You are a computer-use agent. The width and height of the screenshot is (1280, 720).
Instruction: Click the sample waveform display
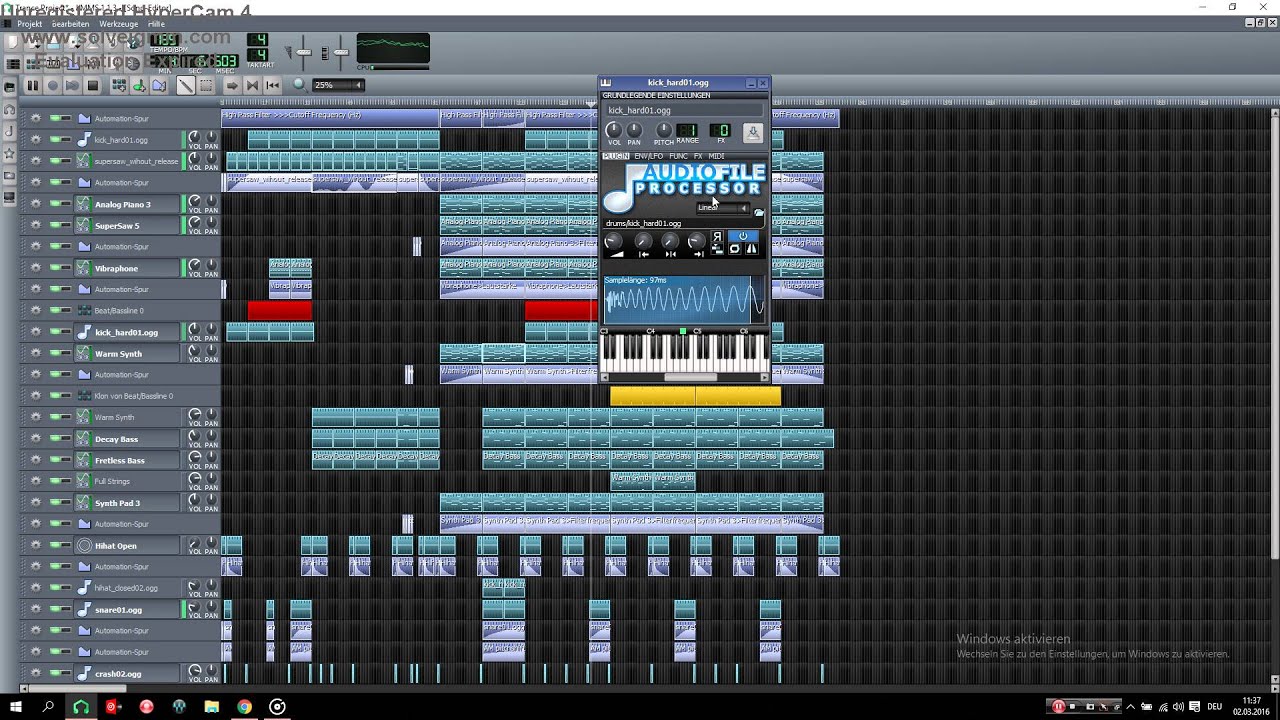pos(683,299)
